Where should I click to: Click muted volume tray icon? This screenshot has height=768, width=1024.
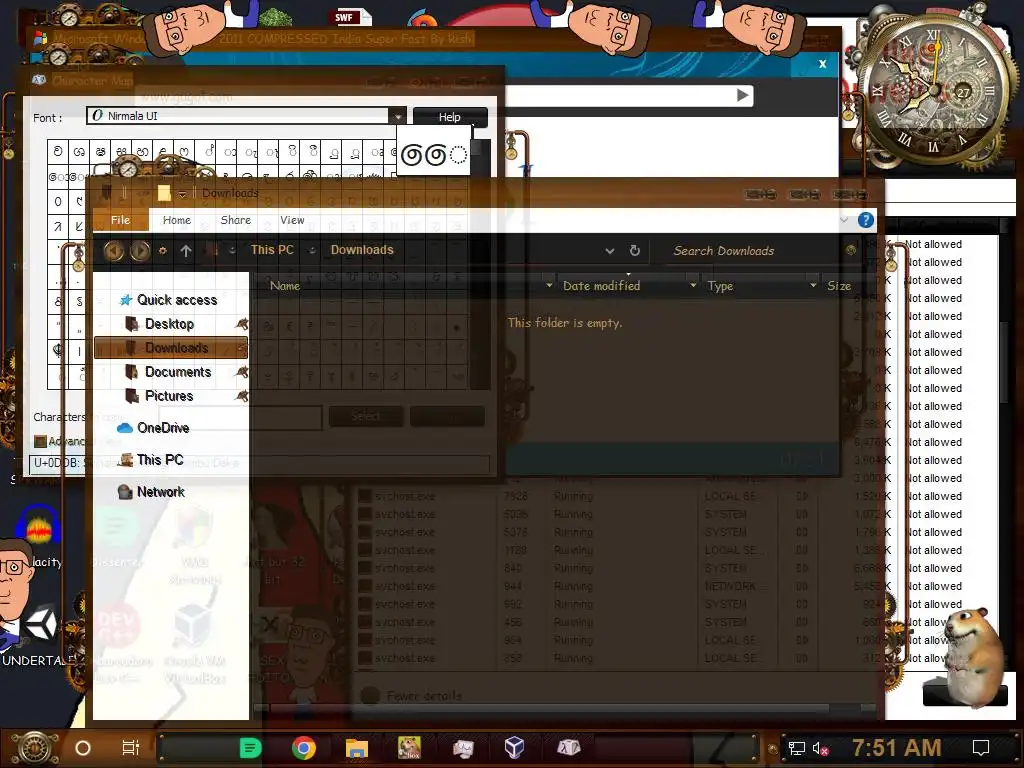[820, 748]
